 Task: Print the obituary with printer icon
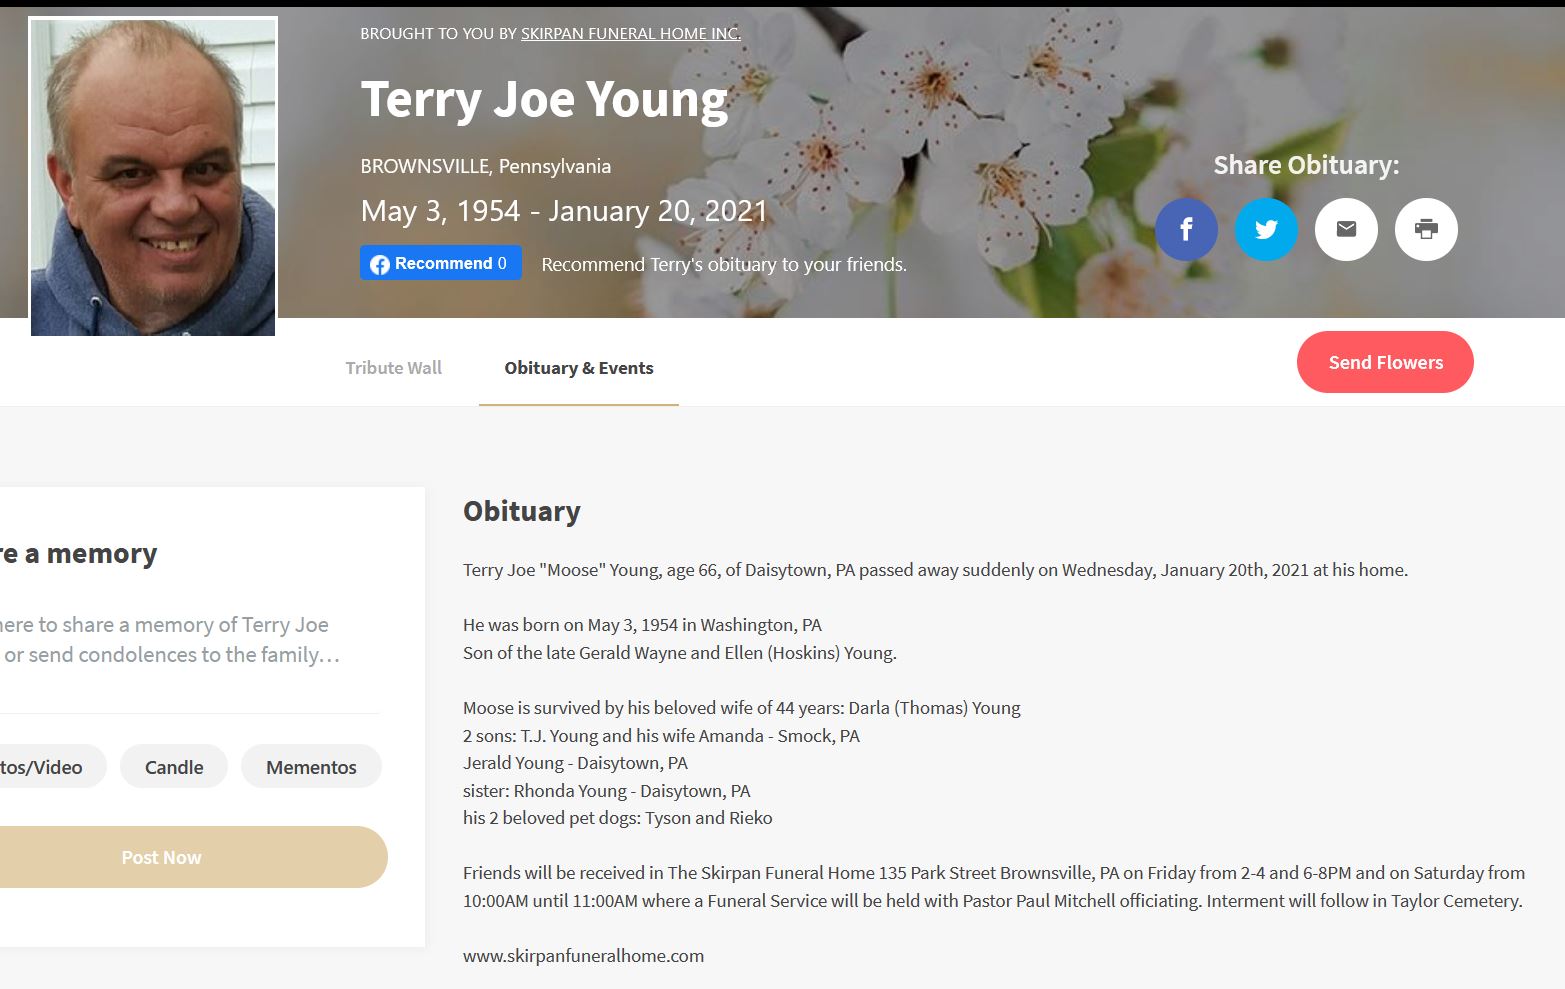(1426, 229)
